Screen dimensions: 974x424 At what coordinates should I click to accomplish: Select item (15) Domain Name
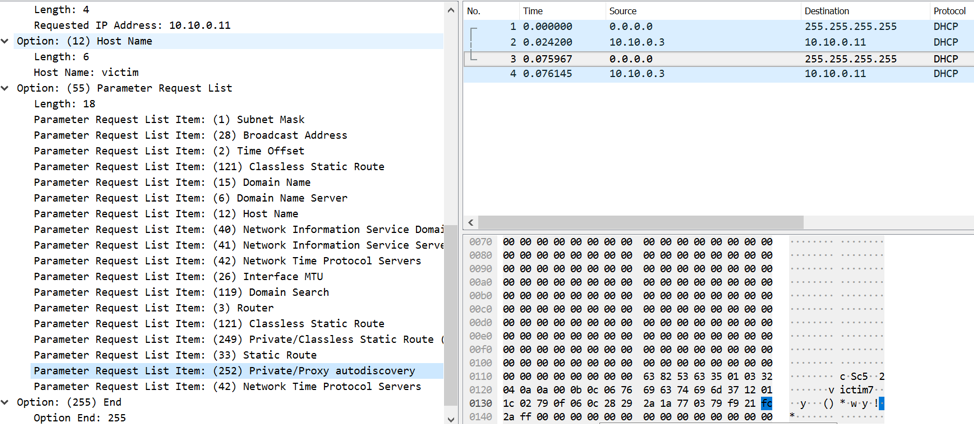(x=172, y=183)
